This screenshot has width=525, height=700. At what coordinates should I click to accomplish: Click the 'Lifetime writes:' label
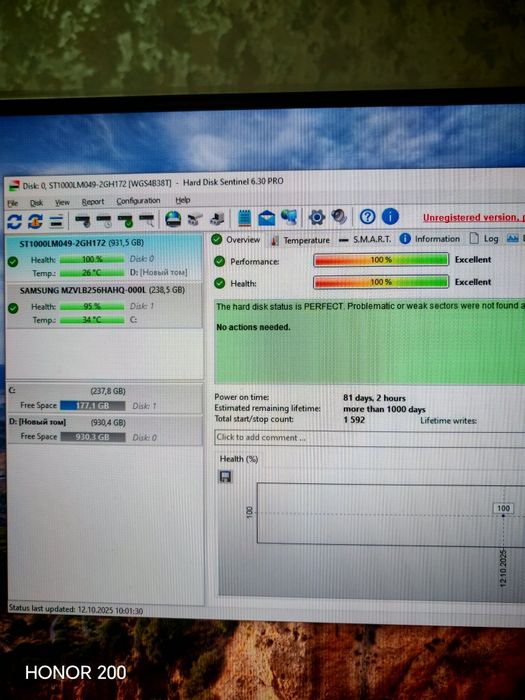(x=448, y=421)
